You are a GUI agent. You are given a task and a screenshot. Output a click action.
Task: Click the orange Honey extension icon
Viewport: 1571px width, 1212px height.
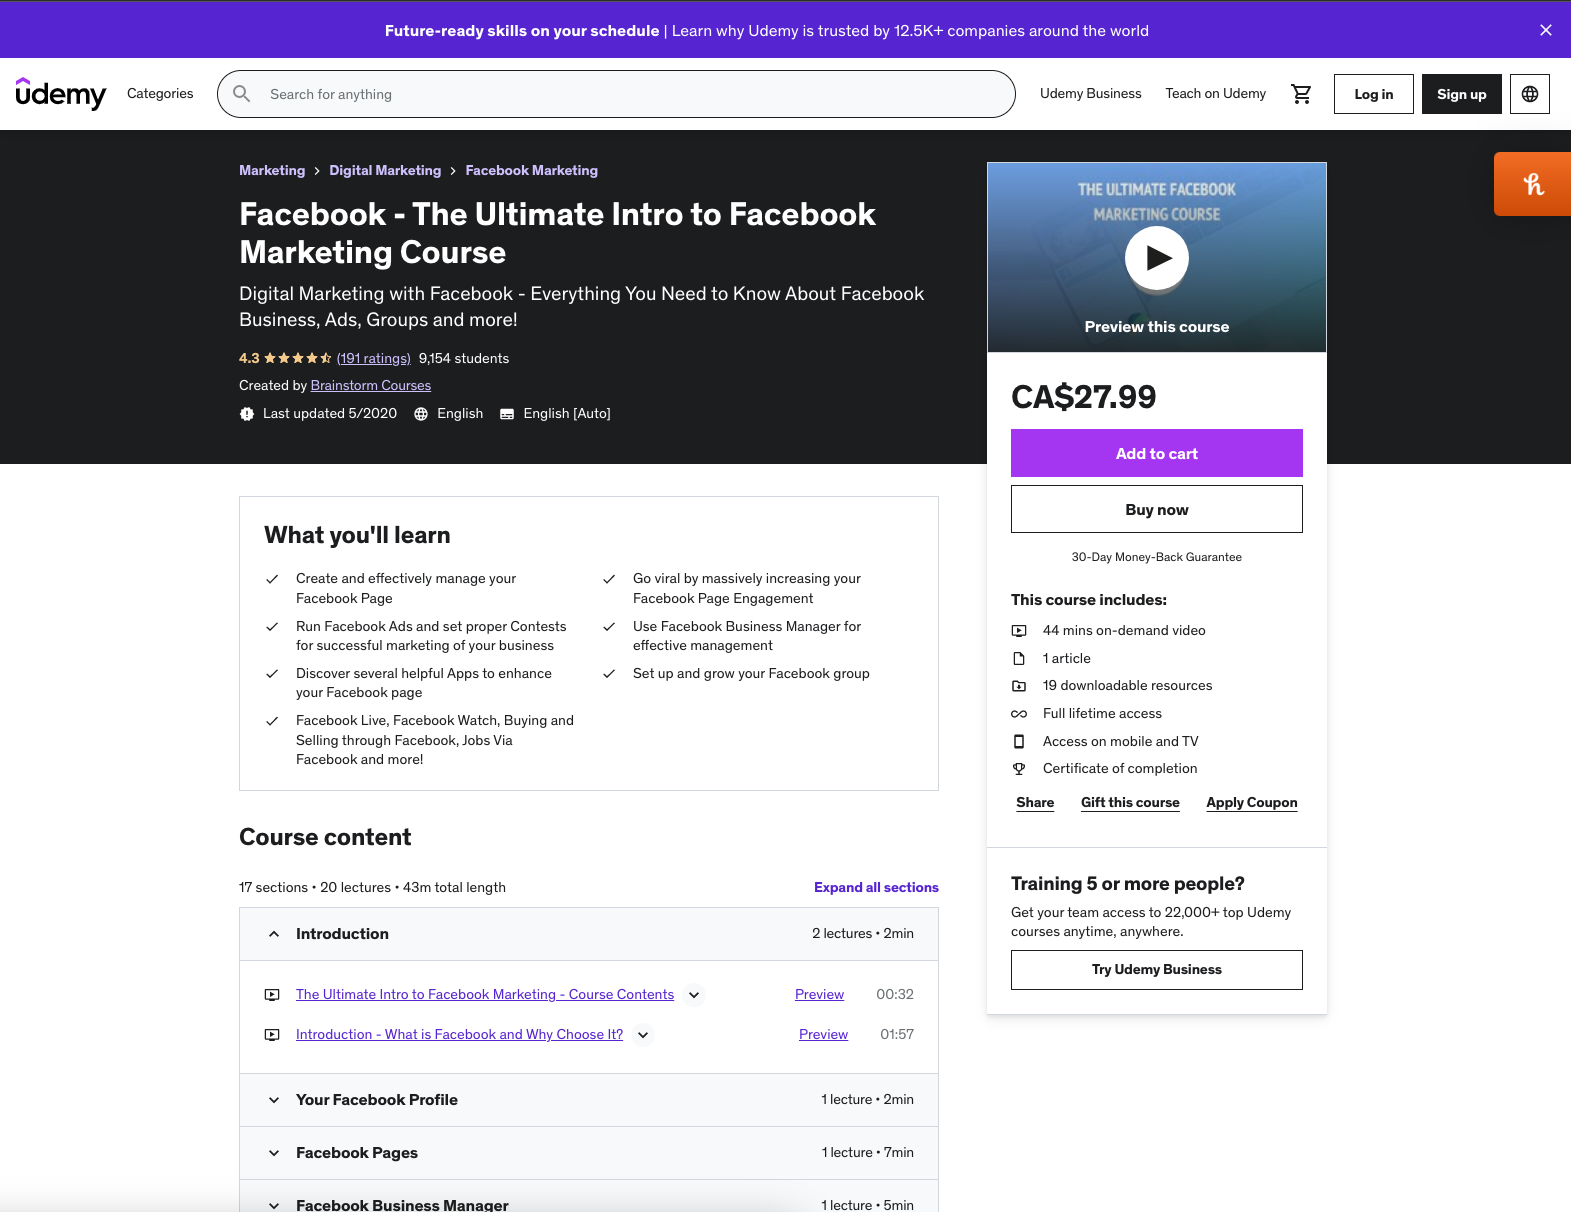click(1532, 184)
